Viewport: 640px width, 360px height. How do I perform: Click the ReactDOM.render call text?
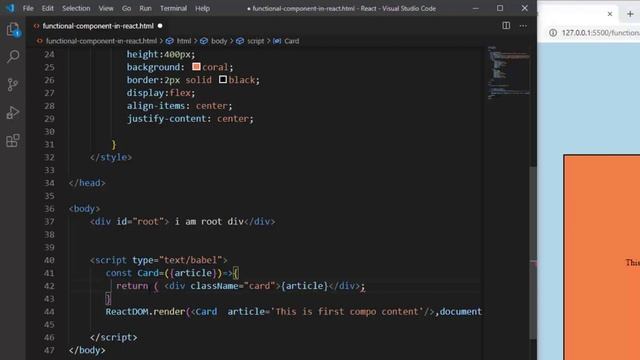pos(145,312)
